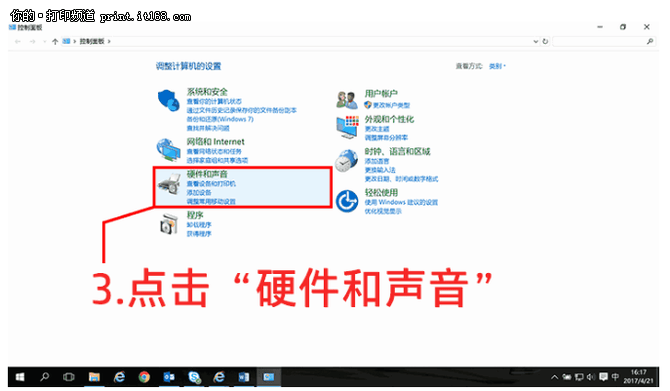Expand the address bar history dropdown
The image size is (670, 391).
(x=535, y=41)
